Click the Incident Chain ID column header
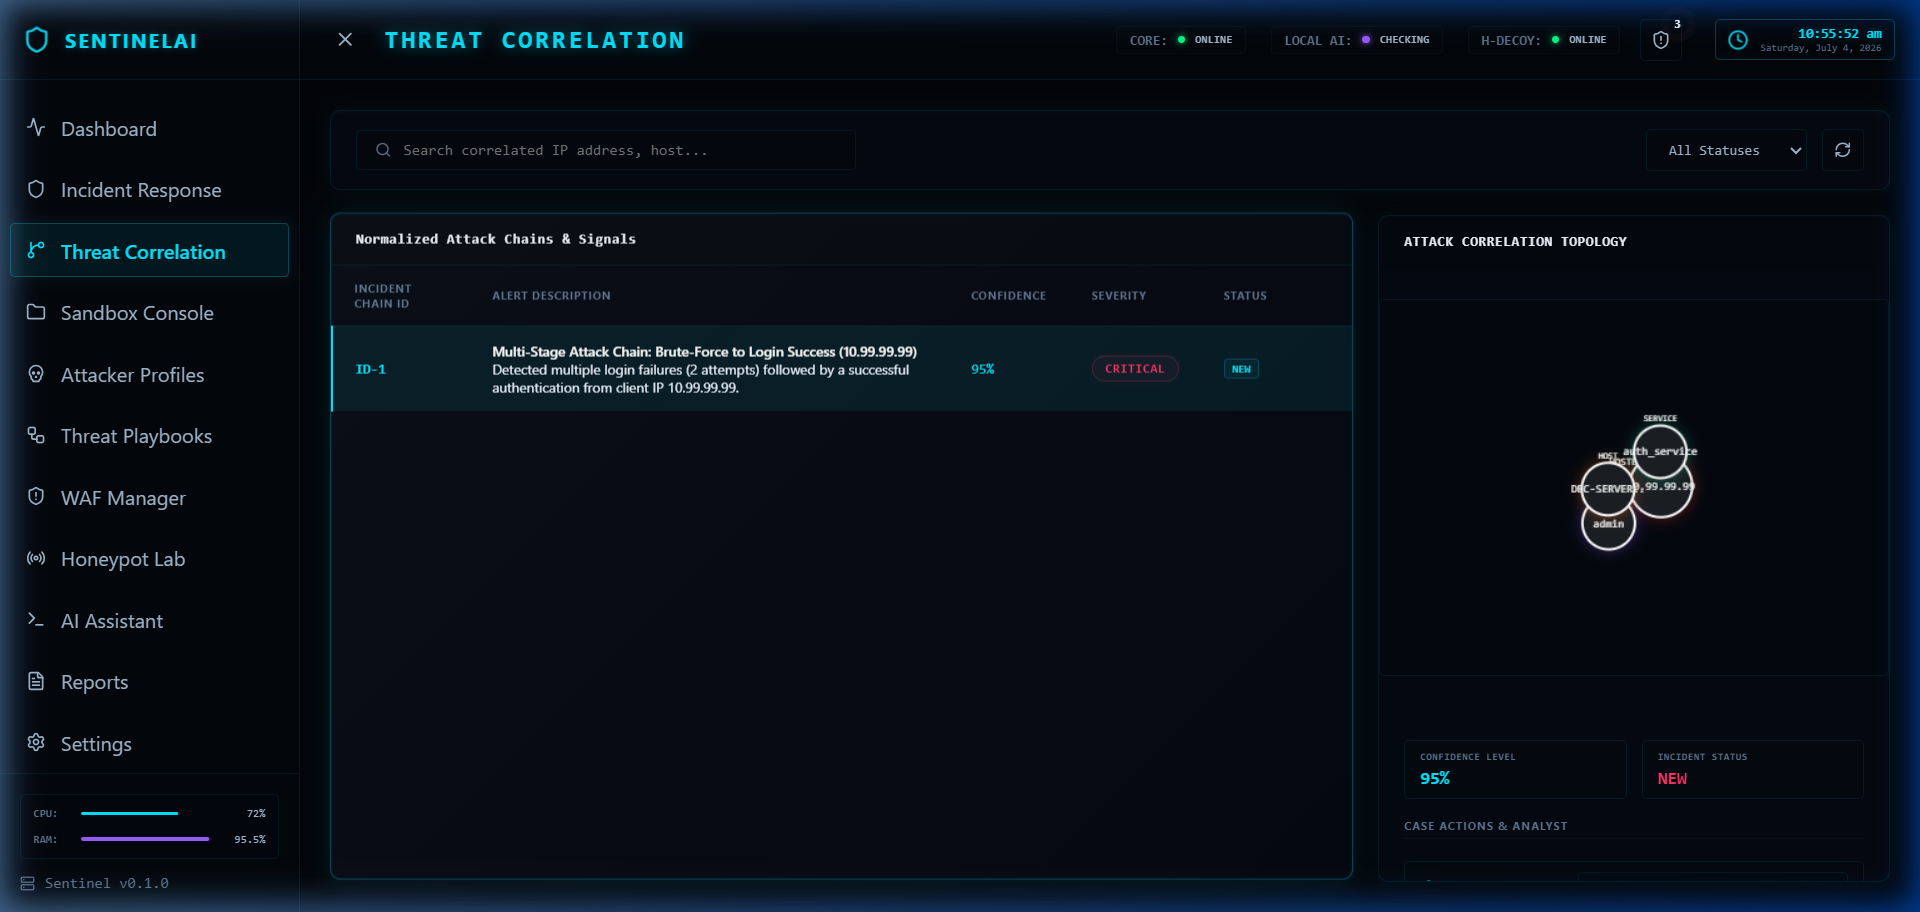The width and height of the screenshot is (1920, 912). (x=383, y=296)
